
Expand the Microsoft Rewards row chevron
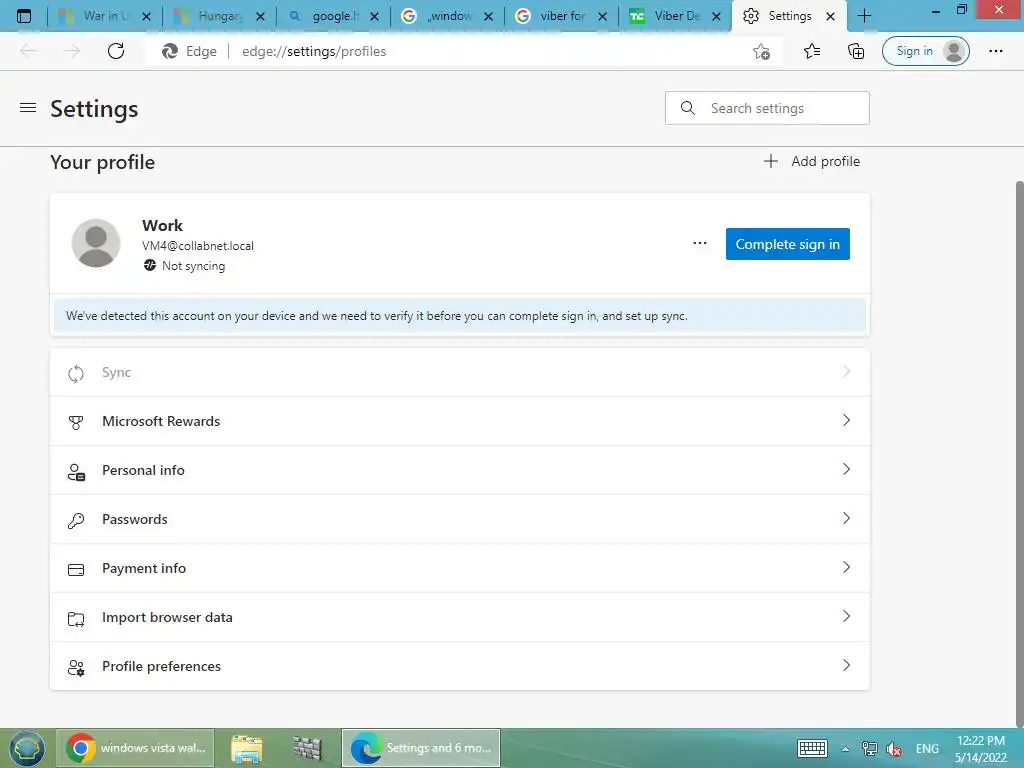(x=846, y=420)
